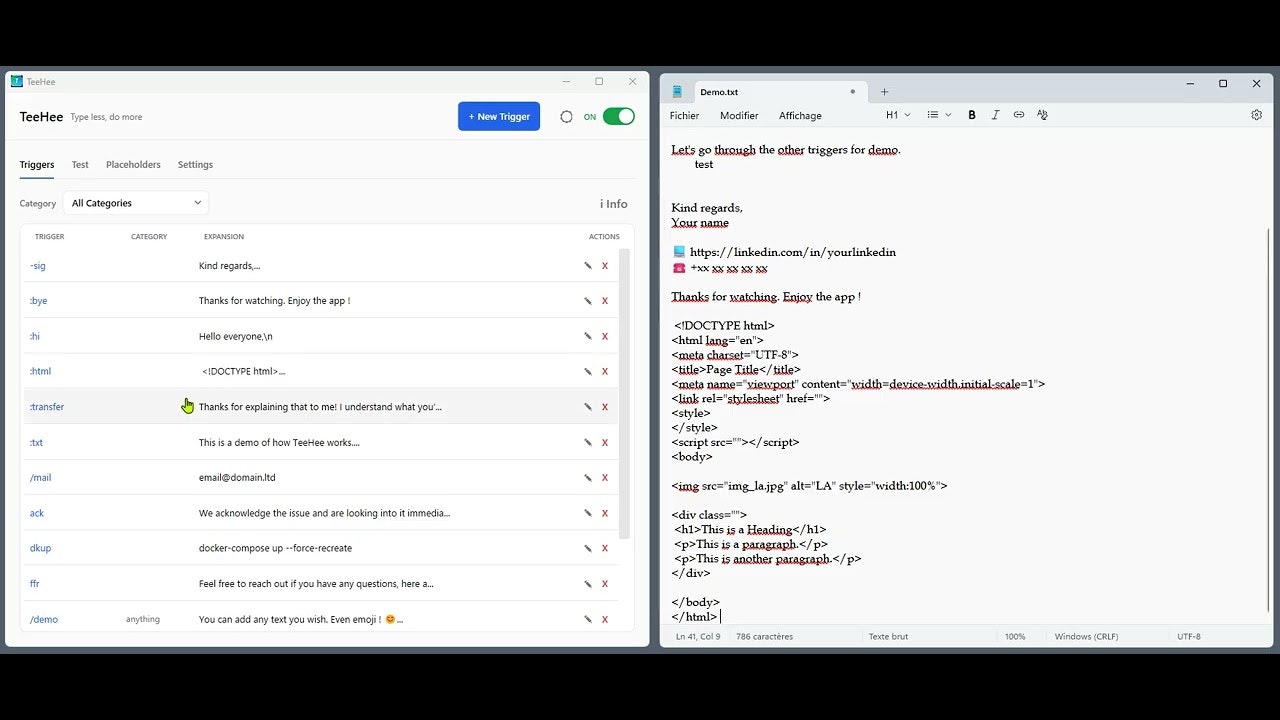Toggle bold in Notepad toolbar
Viewport: 1280px width, 720px height.
click(972, 115)
